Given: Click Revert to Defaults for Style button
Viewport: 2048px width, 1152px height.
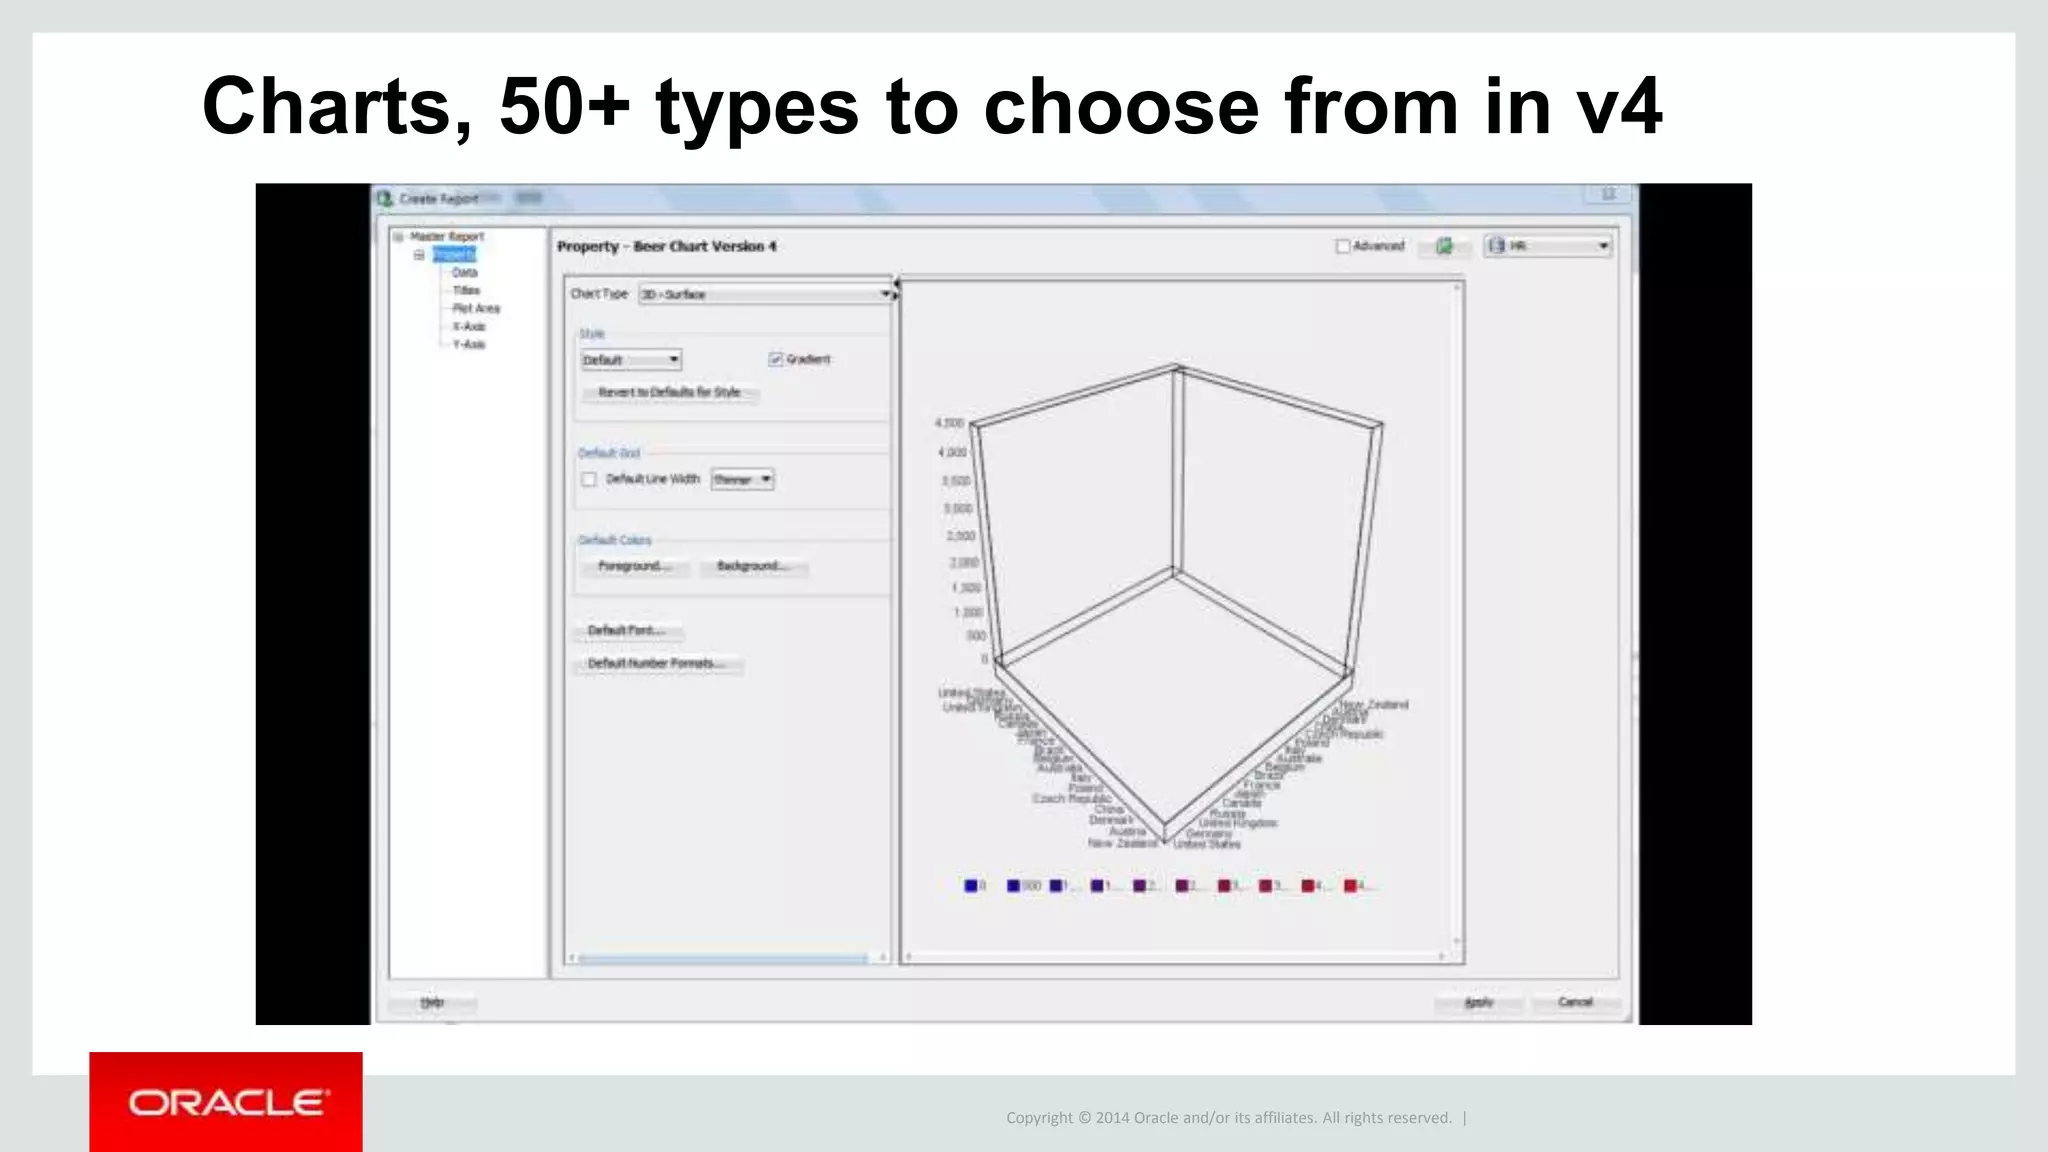Looking at the screenshot, I should [x=669, y=393].
